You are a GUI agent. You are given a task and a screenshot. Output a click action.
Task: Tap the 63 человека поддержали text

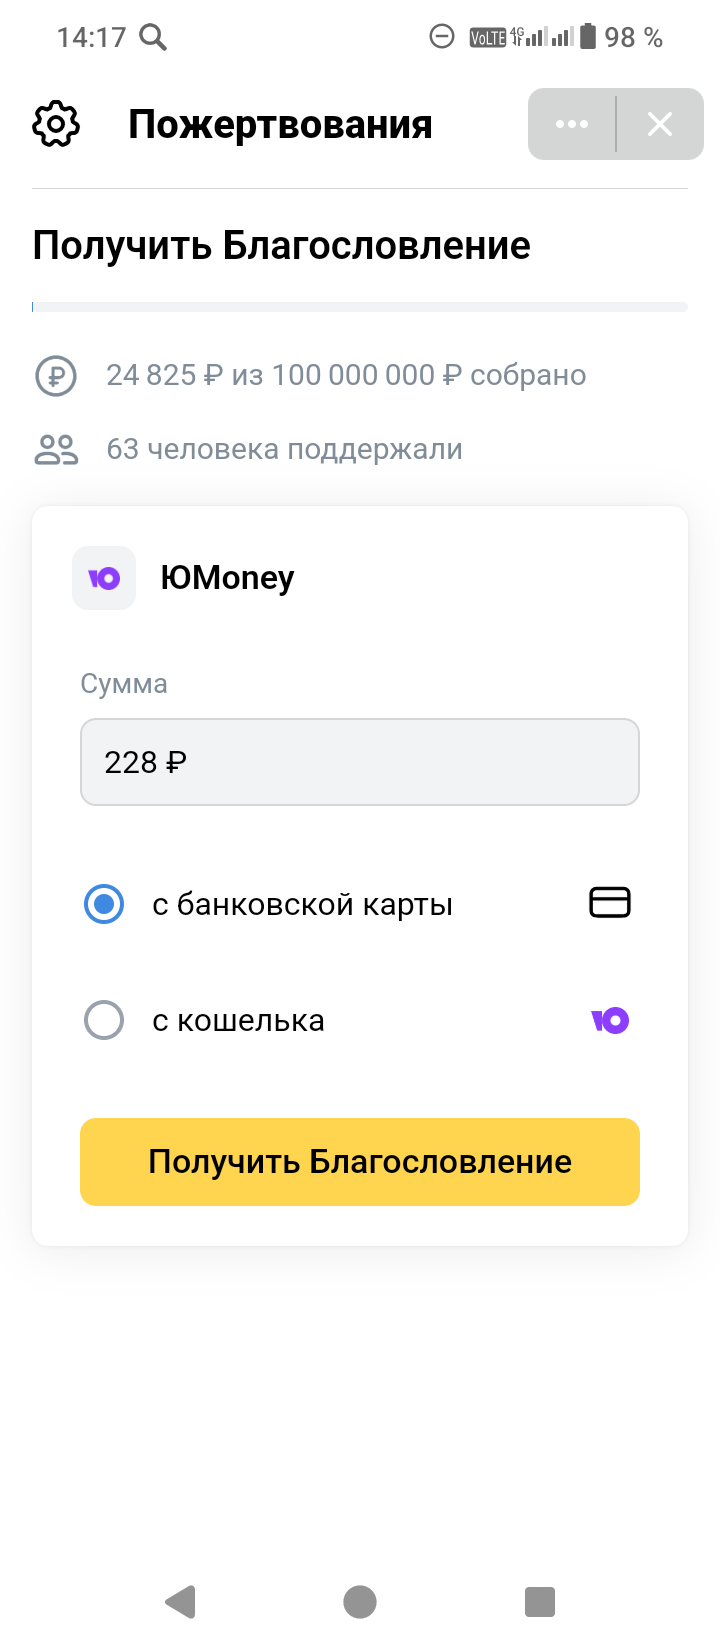284,450
